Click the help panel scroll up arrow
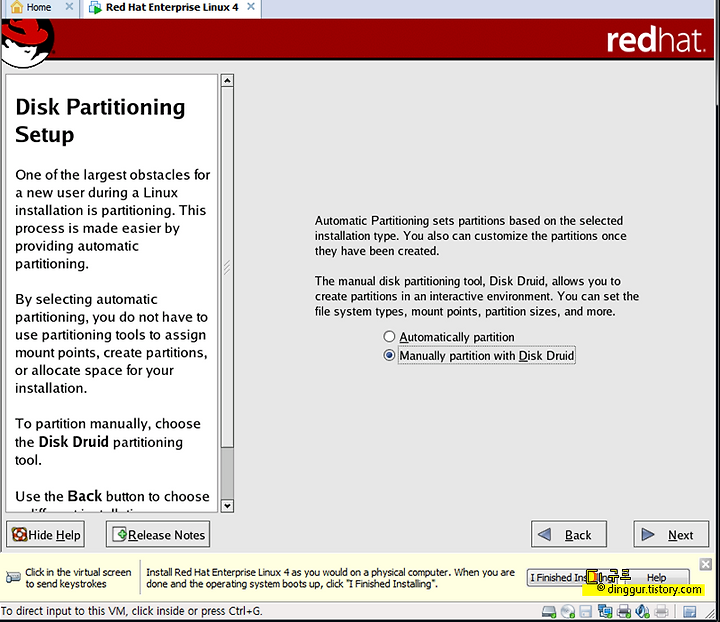Viewport: 720px width, 622px height. (x=227, y=81)
